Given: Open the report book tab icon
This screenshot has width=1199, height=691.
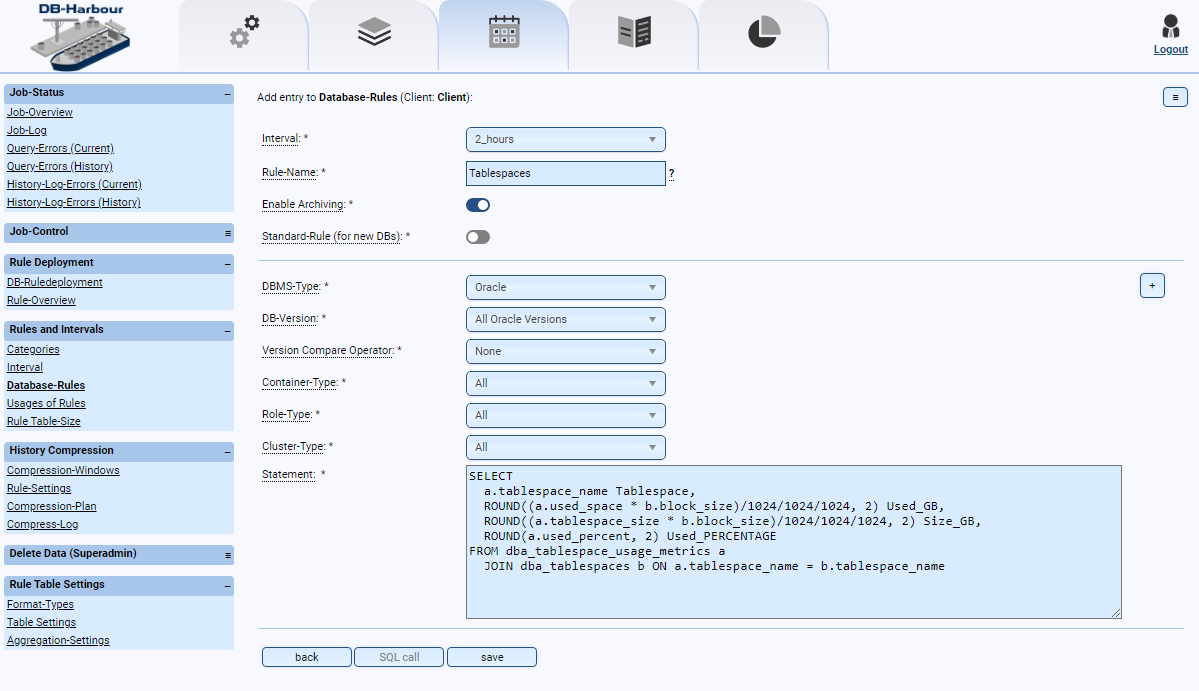Looking at the screenshot, I should pyautogui.click(x=632, y=32).
